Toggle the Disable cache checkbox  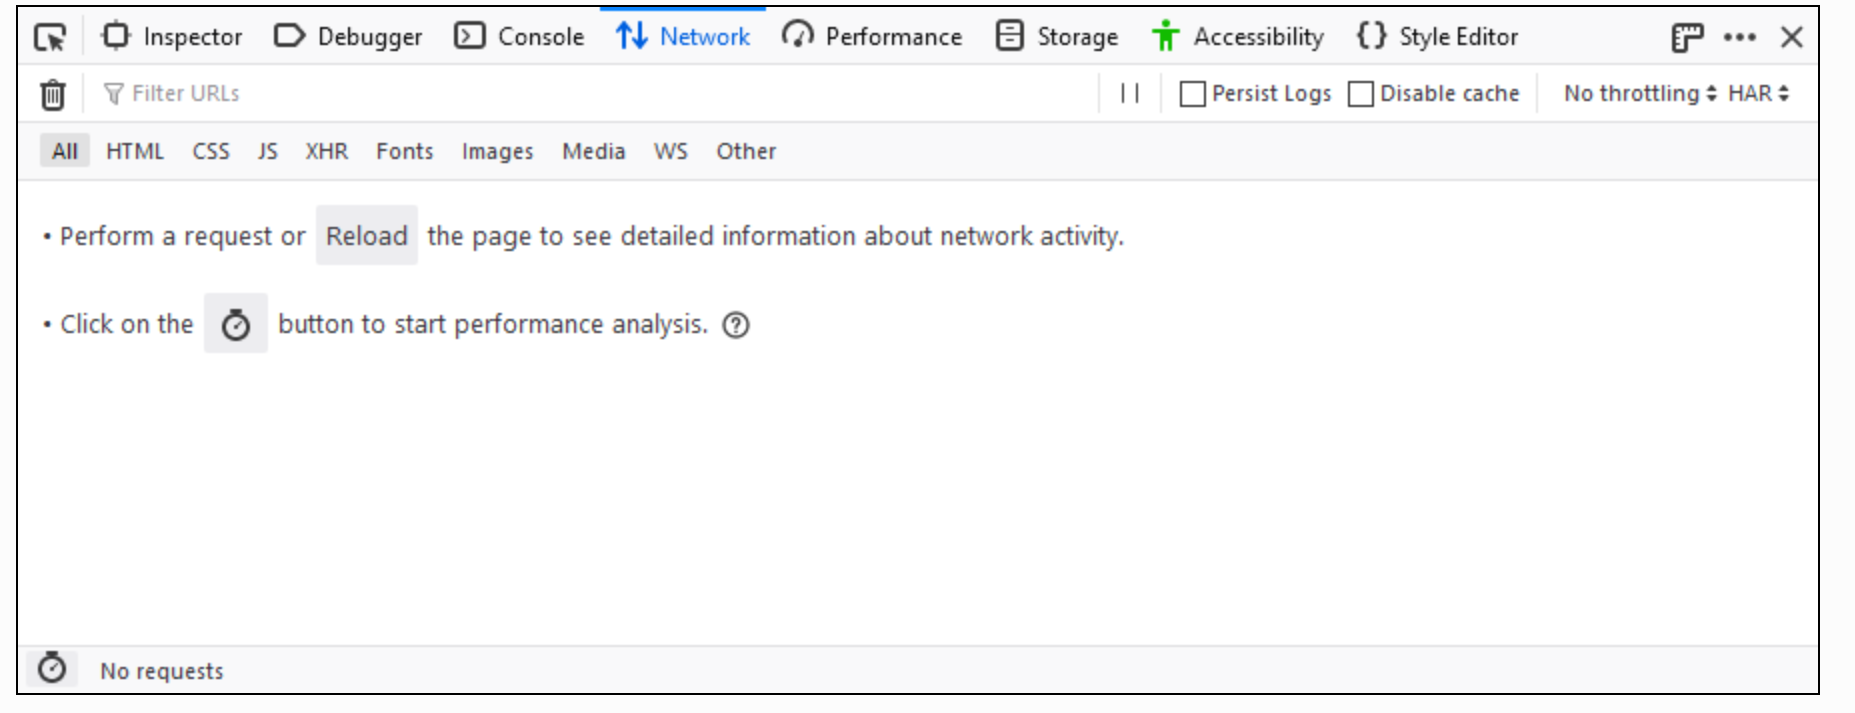coord(1361,94)
